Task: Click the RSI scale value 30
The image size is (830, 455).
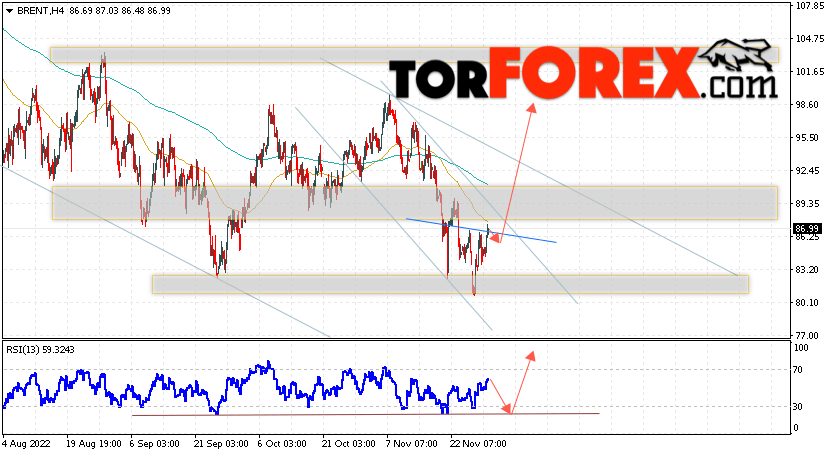Action: pos(798,406)
